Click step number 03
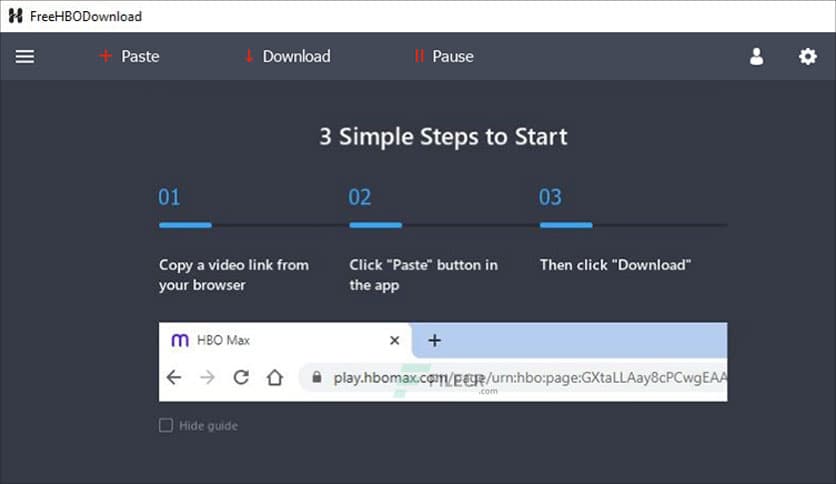836x484 pixels. point(550,198)
